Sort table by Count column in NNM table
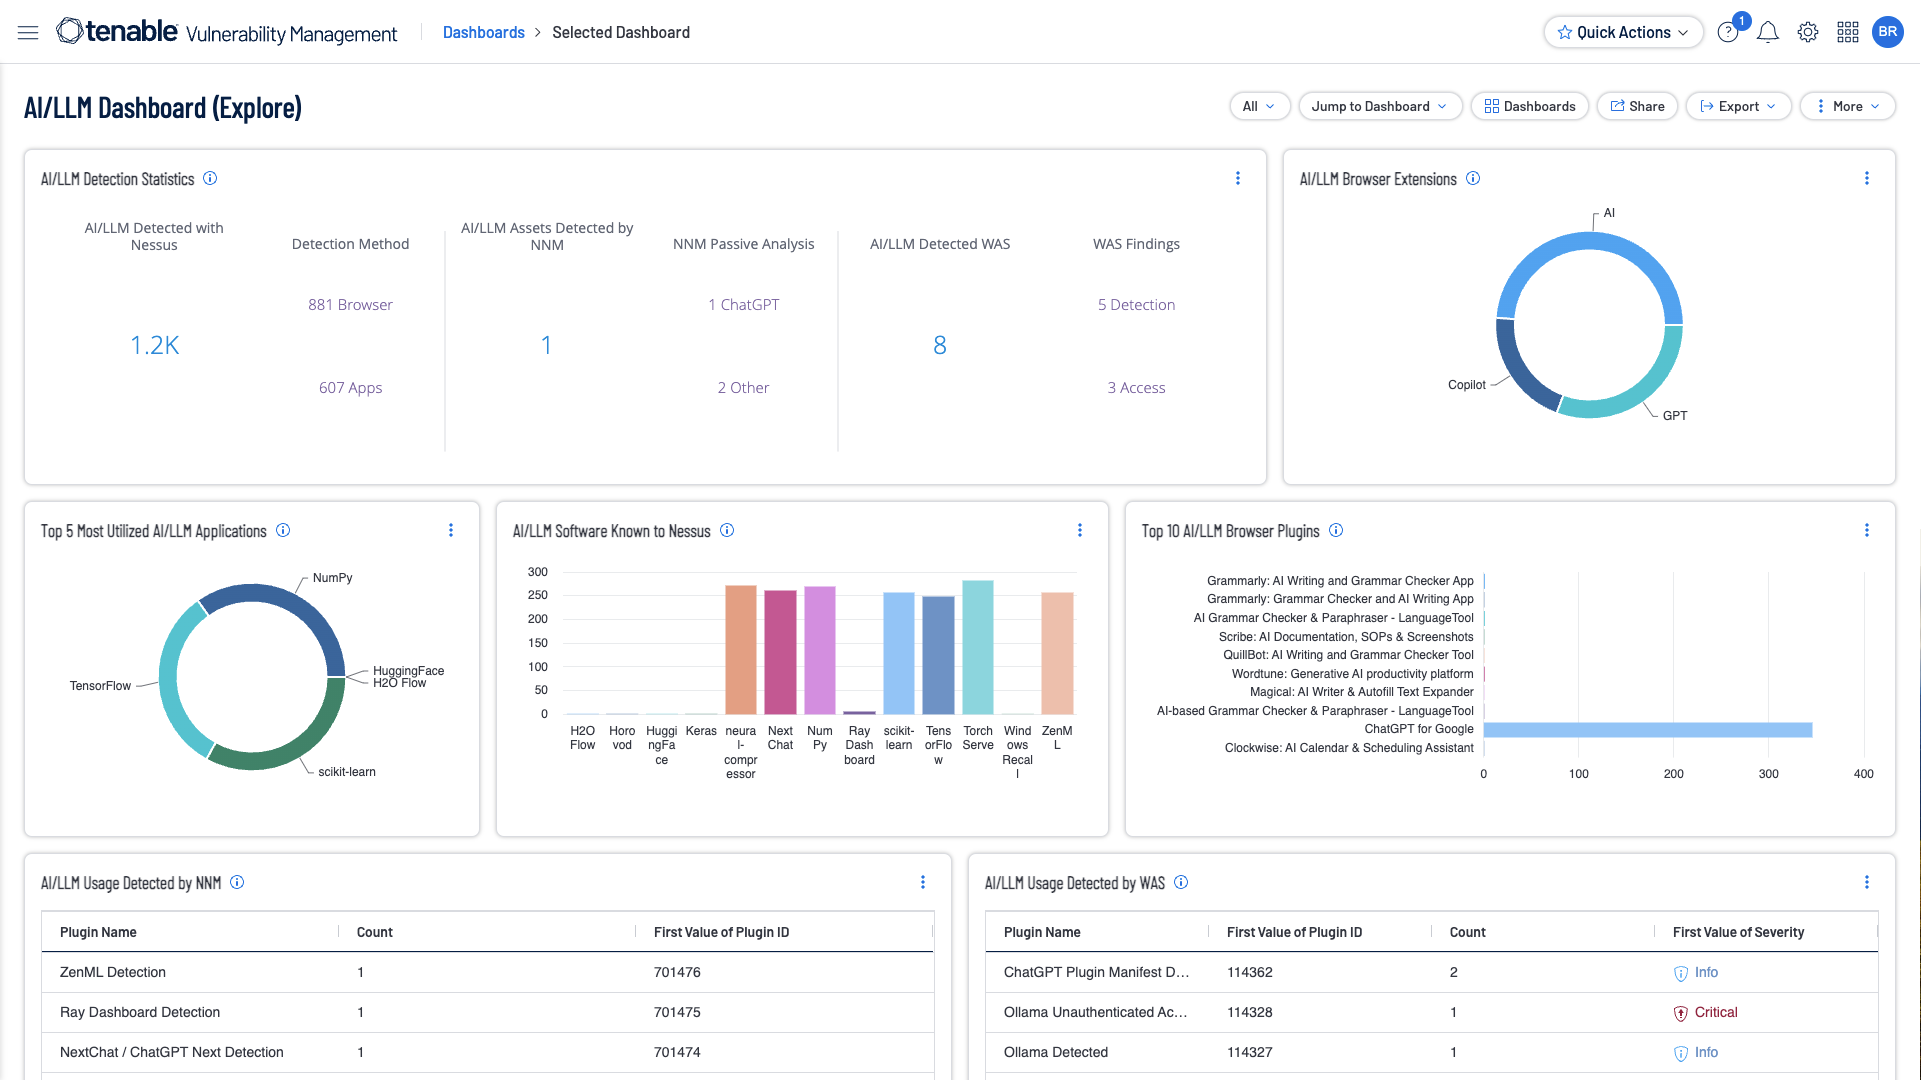 pyautogui.click(x=375, y=932)
